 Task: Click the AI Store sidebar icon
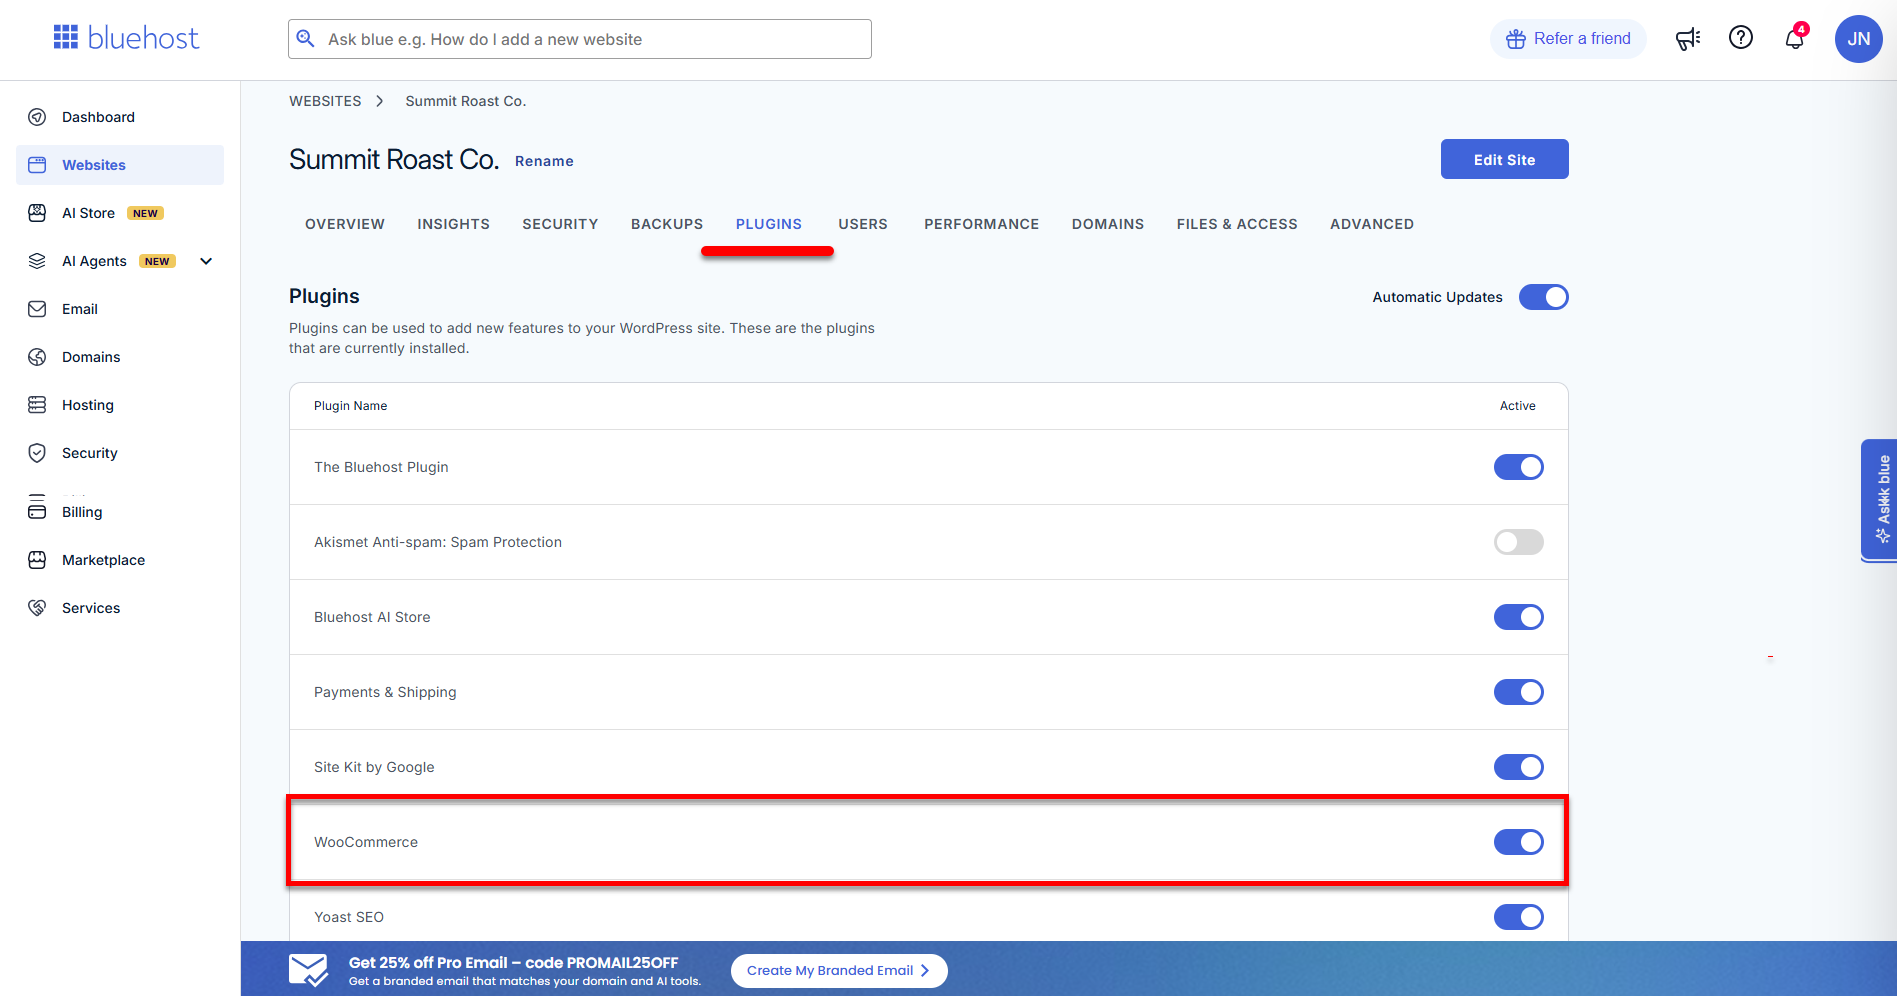click(x=37, y=213)
